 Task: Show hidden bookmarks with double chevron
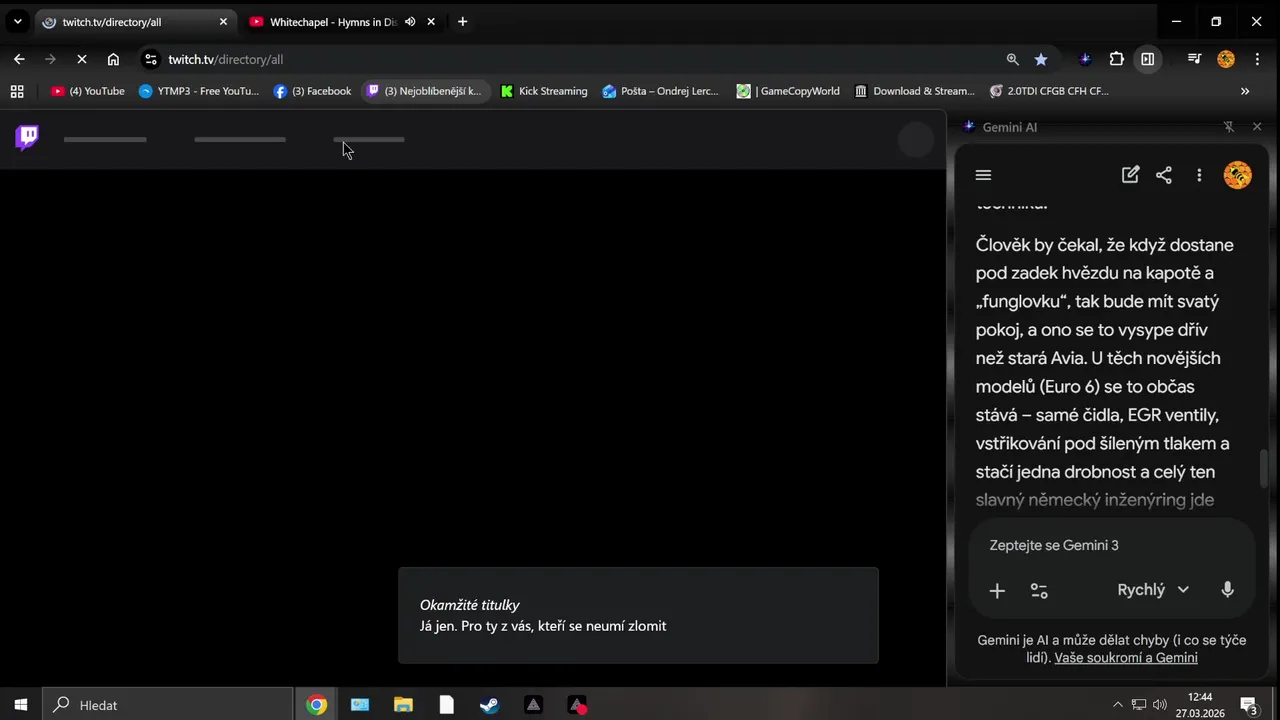(1245, 91)
